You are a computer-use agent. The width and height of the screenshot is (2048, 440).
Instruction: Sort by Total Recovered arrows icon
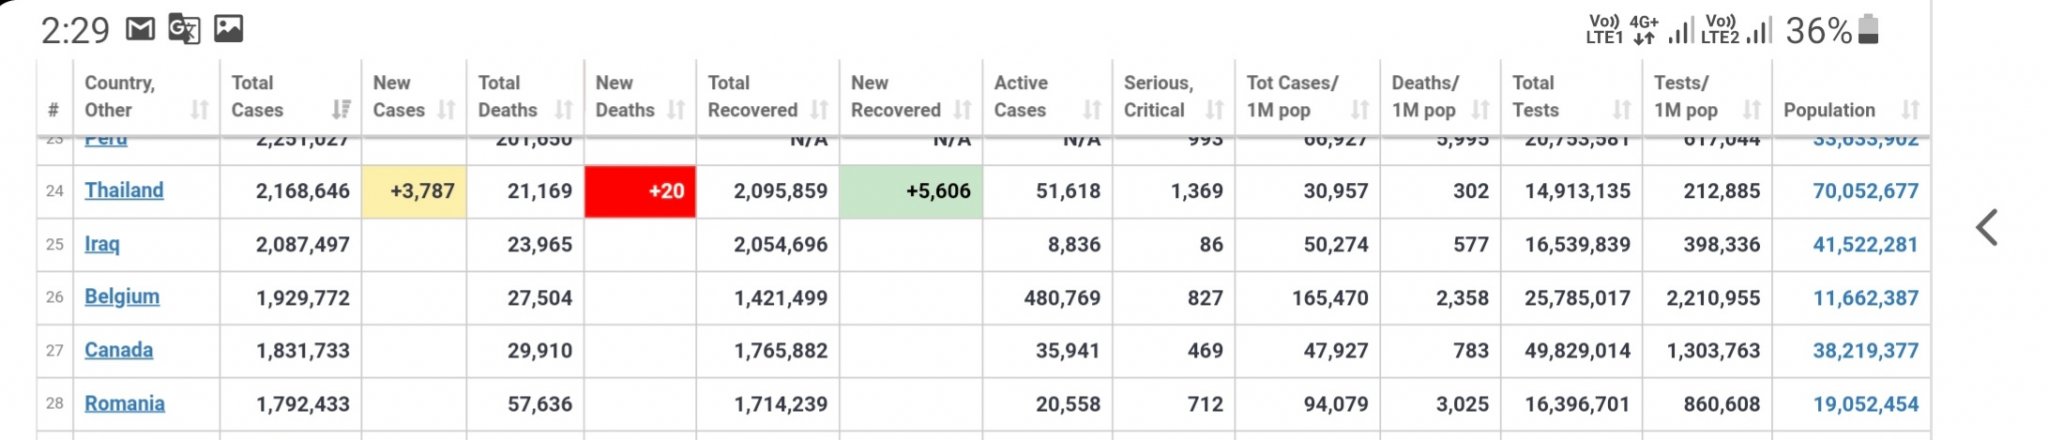[820, 110]
